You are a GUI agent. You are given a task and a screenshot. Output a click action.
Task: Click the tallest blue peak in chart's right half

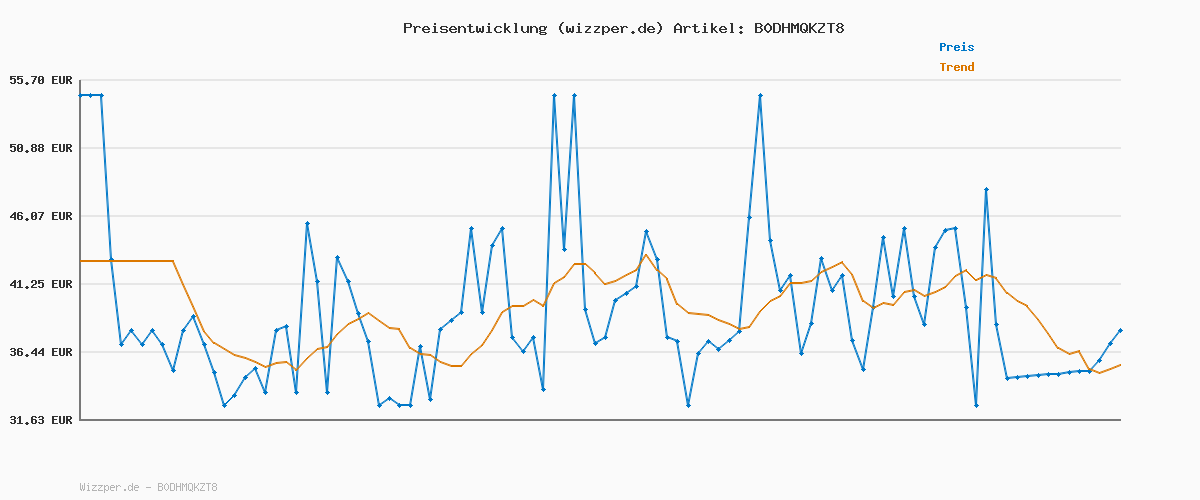pyautogui.click(x=760, y=95)
